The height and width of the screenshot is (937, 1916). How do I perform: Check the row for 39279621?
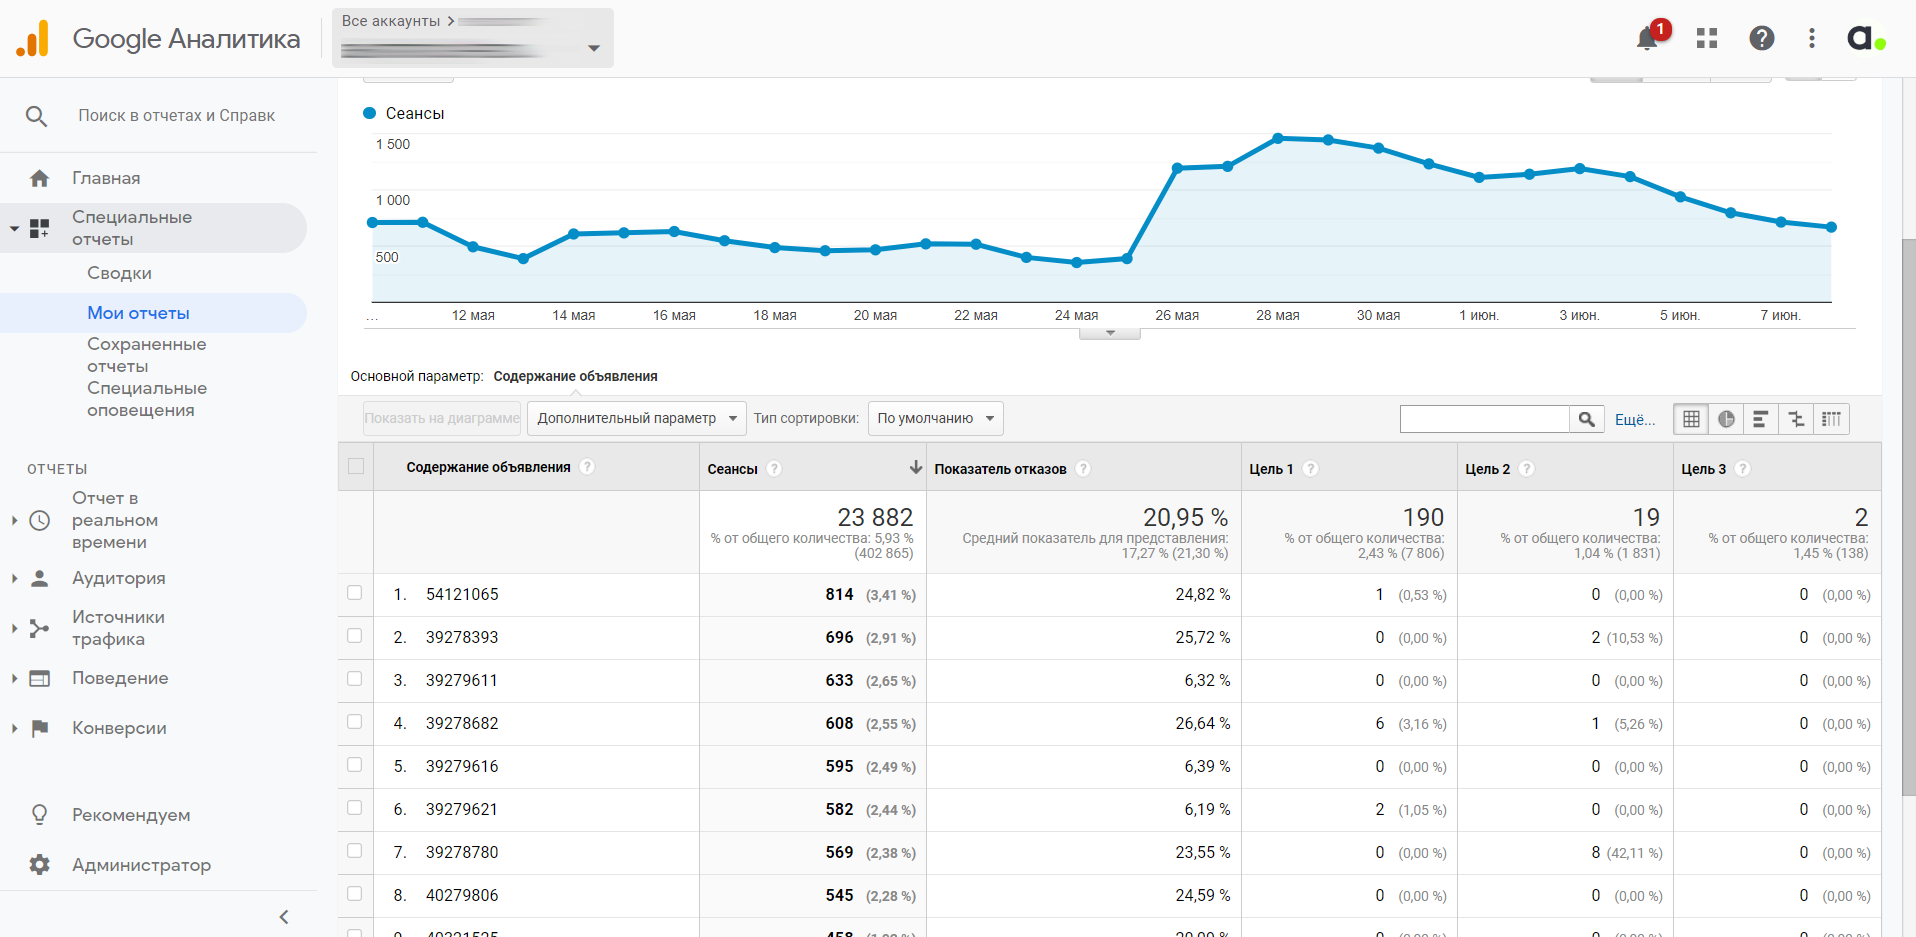click(x=354, y=808)
